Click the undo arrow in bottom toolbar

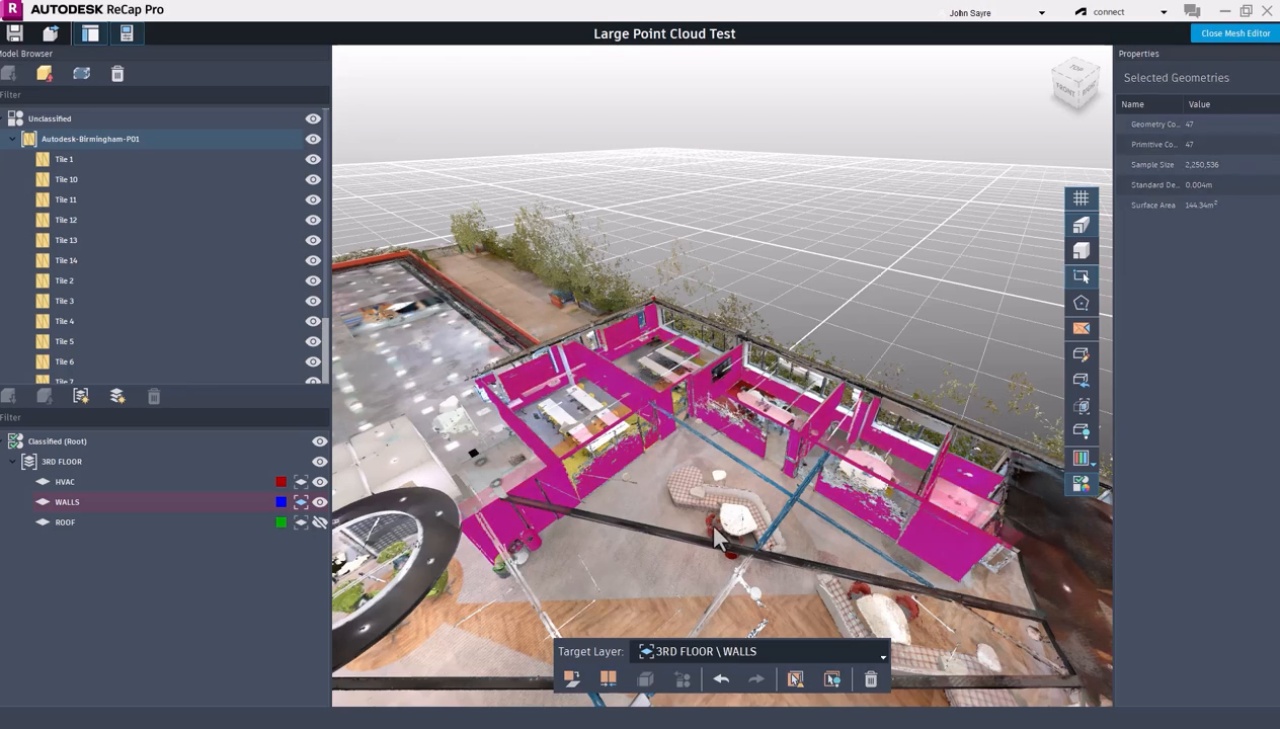click(x=721, y=680)
